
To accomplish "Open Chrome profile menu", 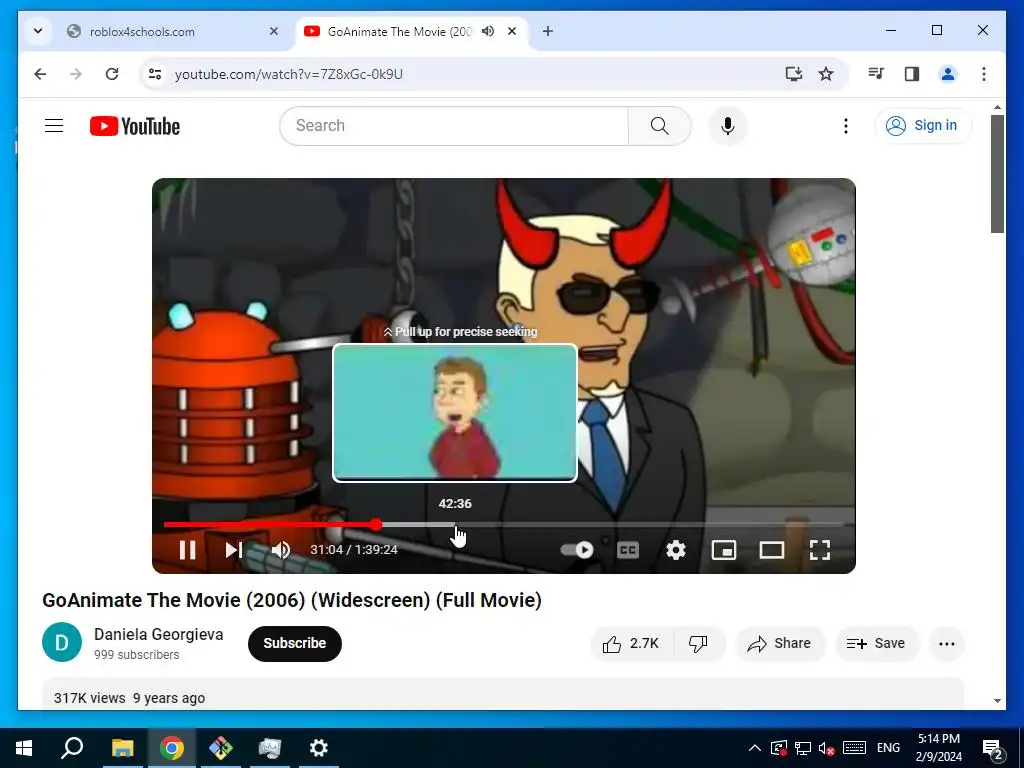I will tap(948, 74).
